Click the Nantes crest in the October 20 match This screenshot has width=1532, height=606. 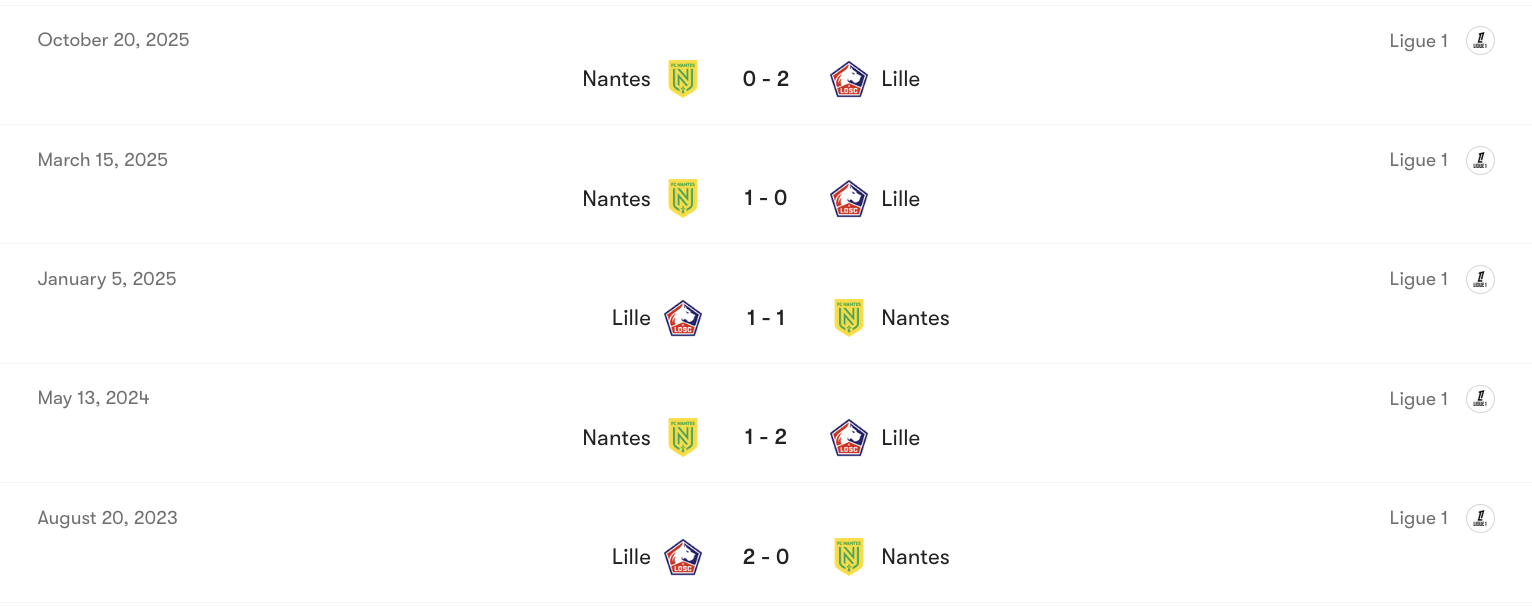point(683,79)
